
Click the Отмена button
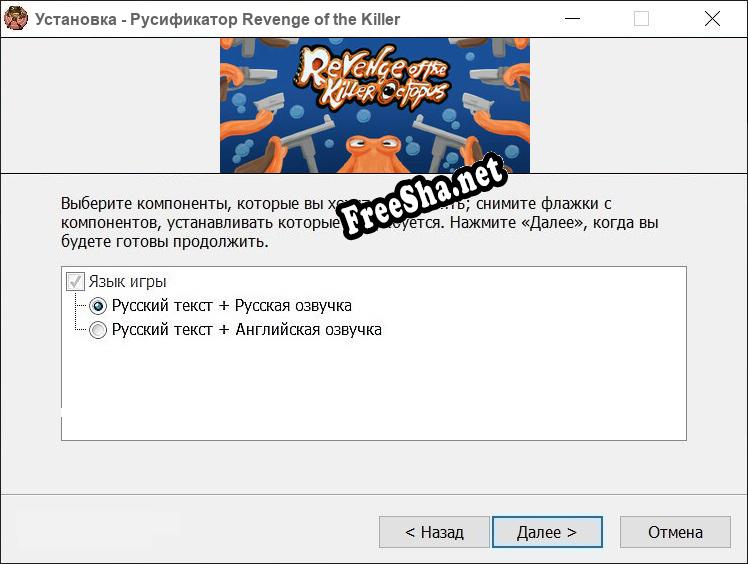point(675,532)
